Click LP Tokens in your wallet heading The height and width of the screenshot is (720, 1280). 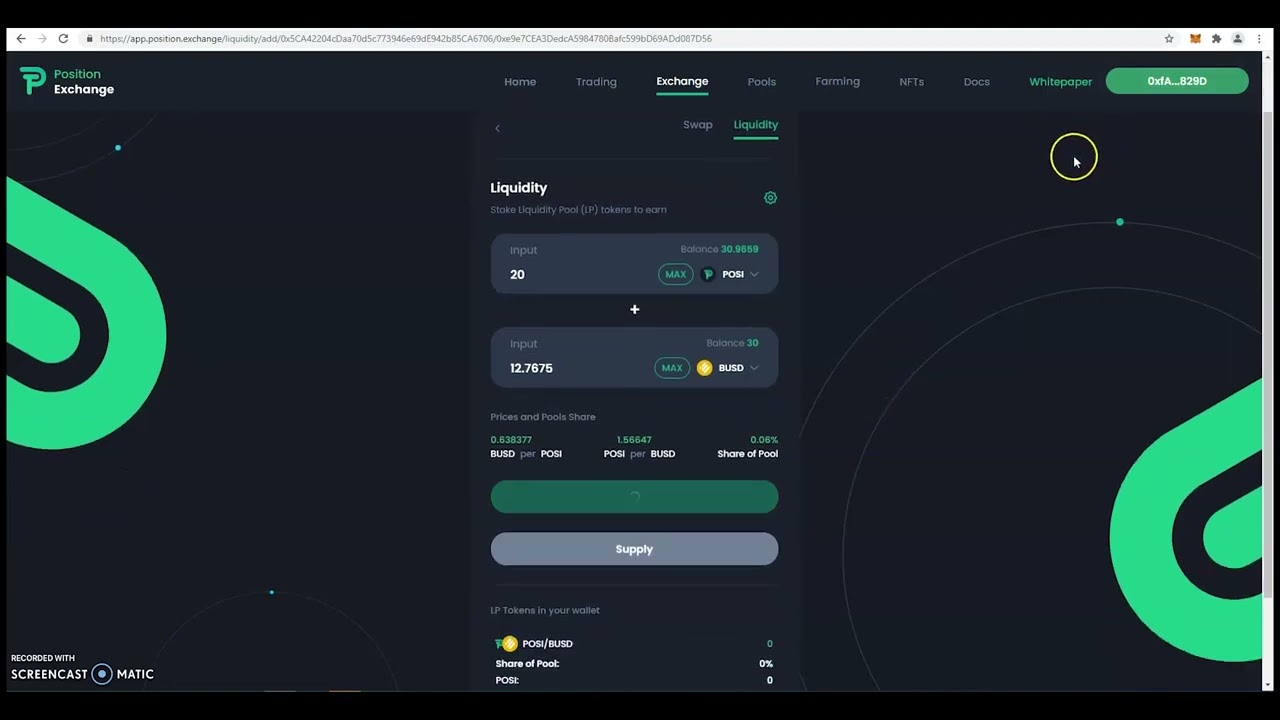click(545, 610)
